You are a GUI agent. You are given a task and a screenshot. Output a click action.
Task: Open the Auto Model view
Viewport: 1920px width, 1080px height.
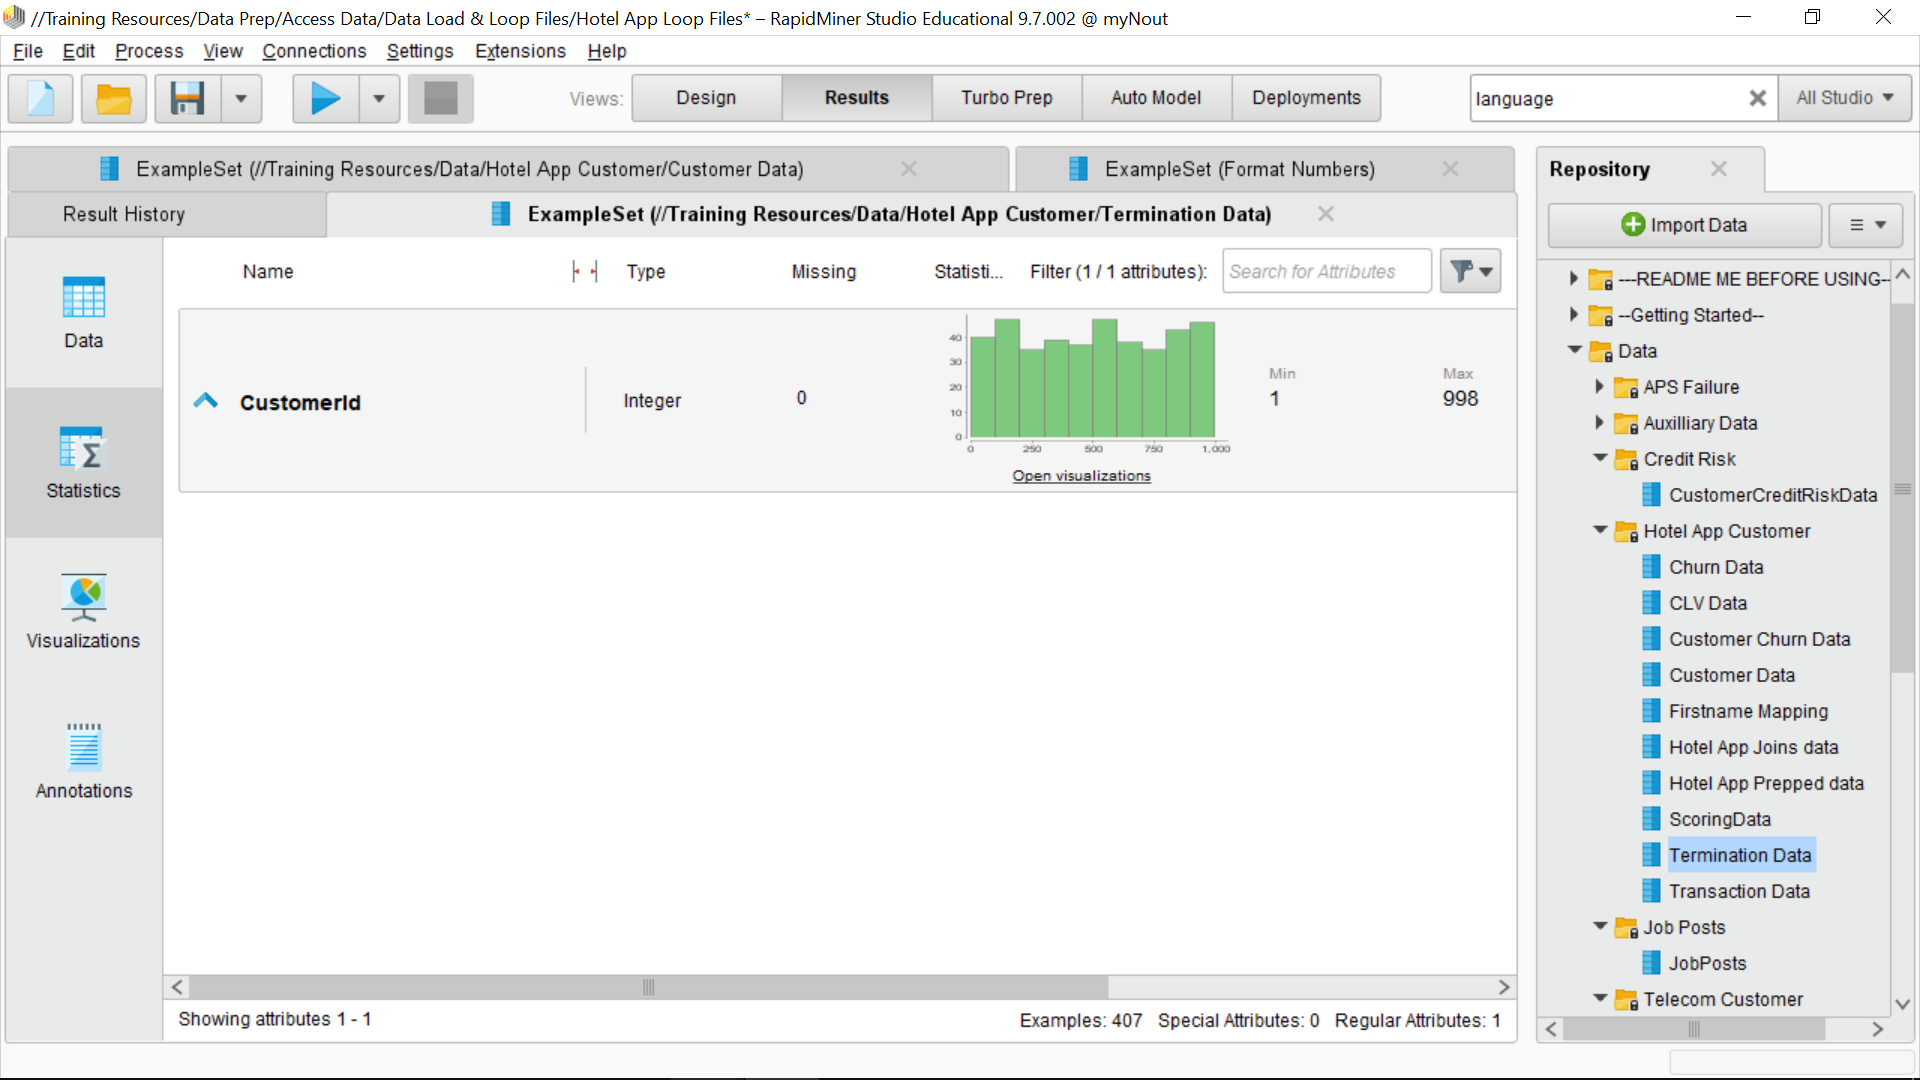[x=1156, y=98]
